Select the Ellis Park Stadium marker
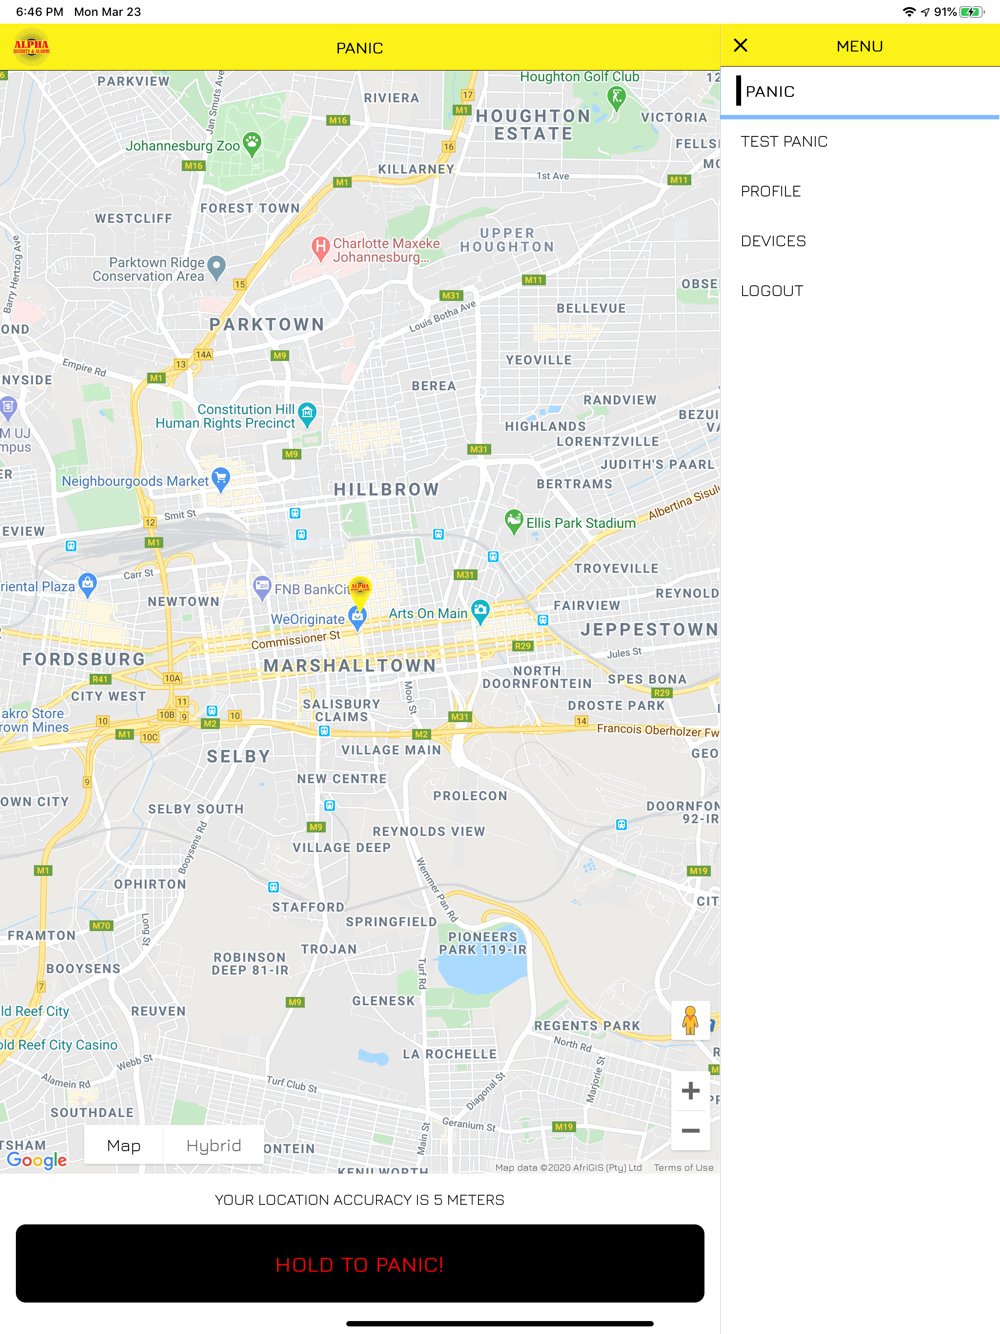 click(x=513, y=521)
